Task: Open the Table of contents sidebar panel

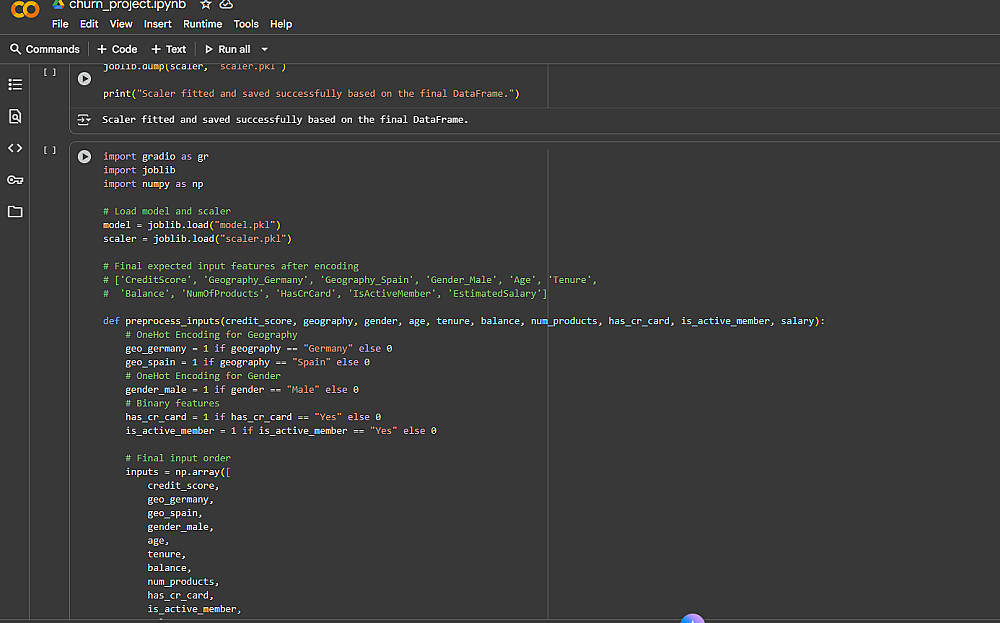Action: click(15, 85)
